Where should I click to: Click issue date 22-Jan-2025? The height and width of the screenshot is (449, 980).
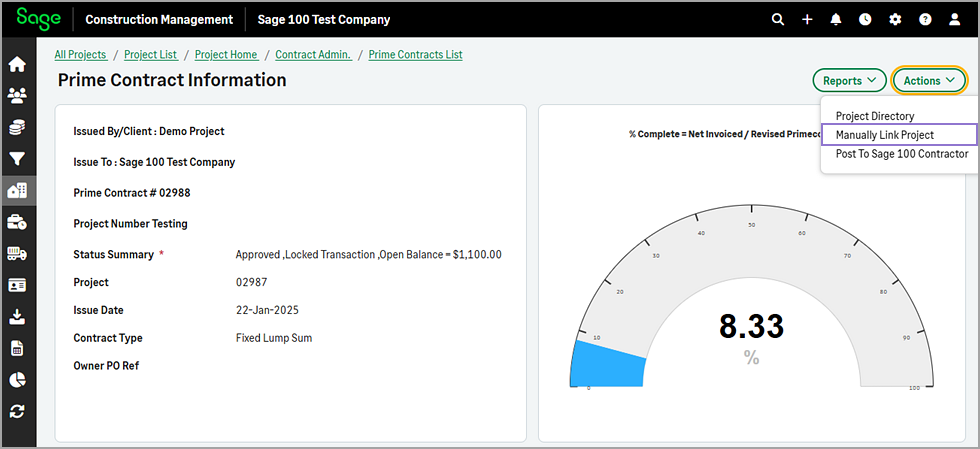(x=267, y=310)
